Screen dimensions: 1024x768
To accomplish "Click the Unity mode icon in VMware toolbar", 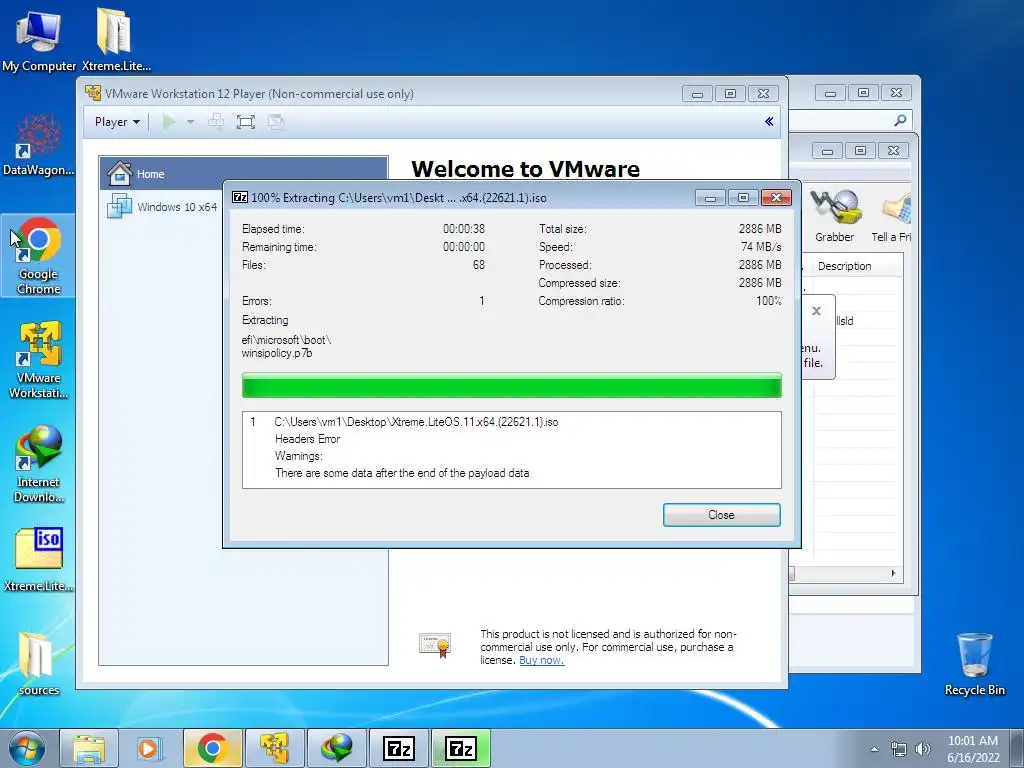I will (x=276, y=121).
